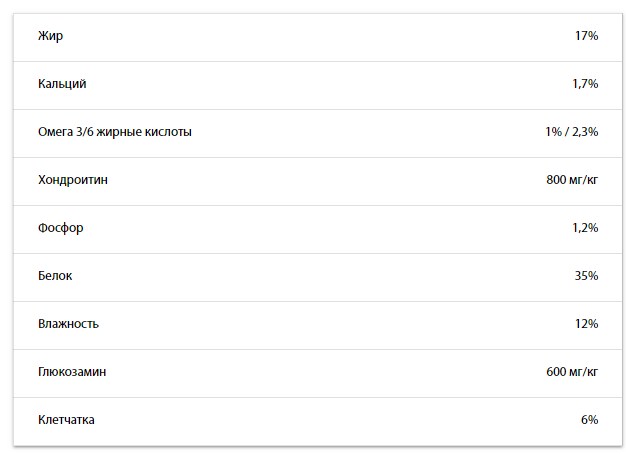Select the Клетчатка label
The image size is (626, 454).
(66, 420)
